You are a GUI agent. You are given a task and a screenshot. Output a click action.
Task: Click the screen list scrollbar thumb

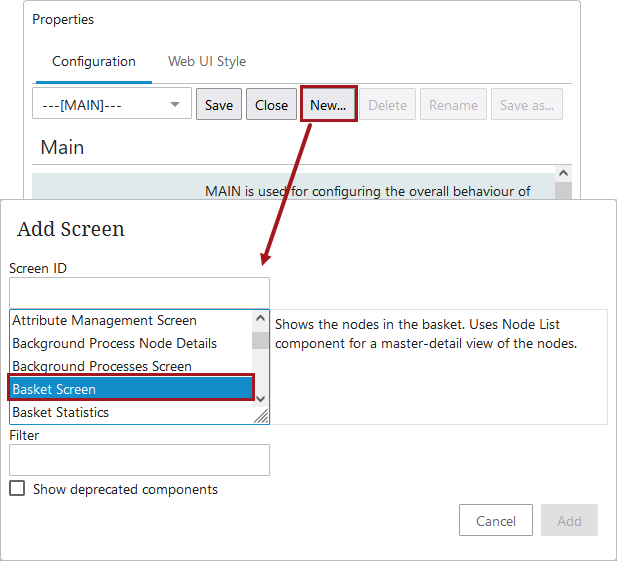click(260, 339)
